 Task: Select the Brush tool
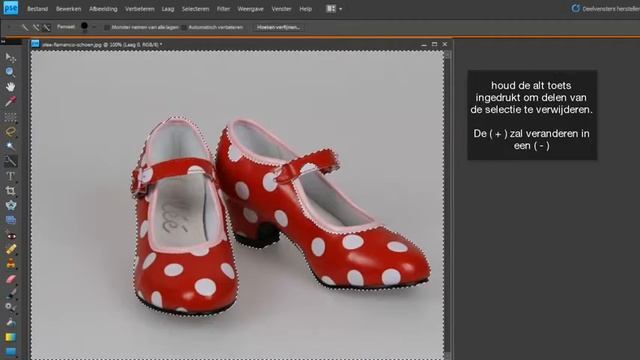(10, 293)
